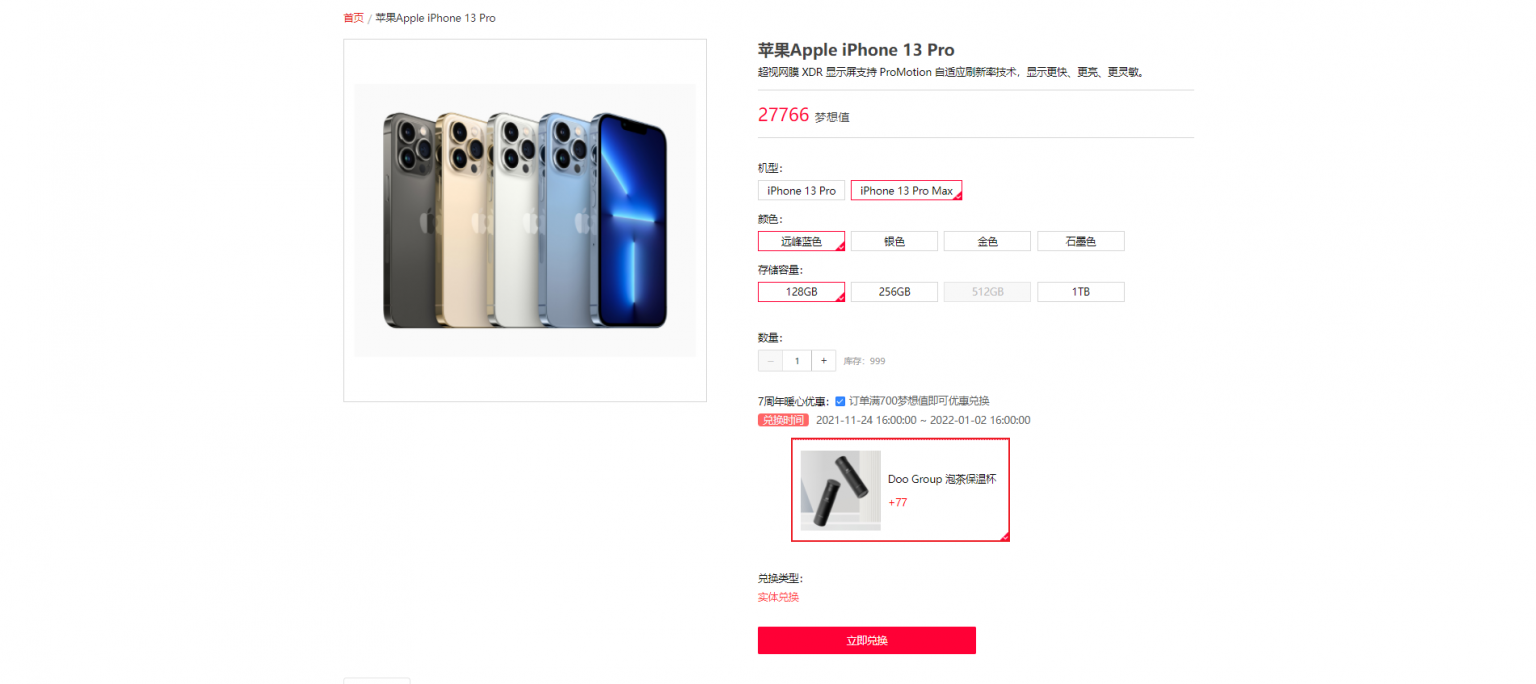Viewport: 1536px width, 684px height.
Task: Select the iPhone 13 Pro model option
Action: coord(801,190)
